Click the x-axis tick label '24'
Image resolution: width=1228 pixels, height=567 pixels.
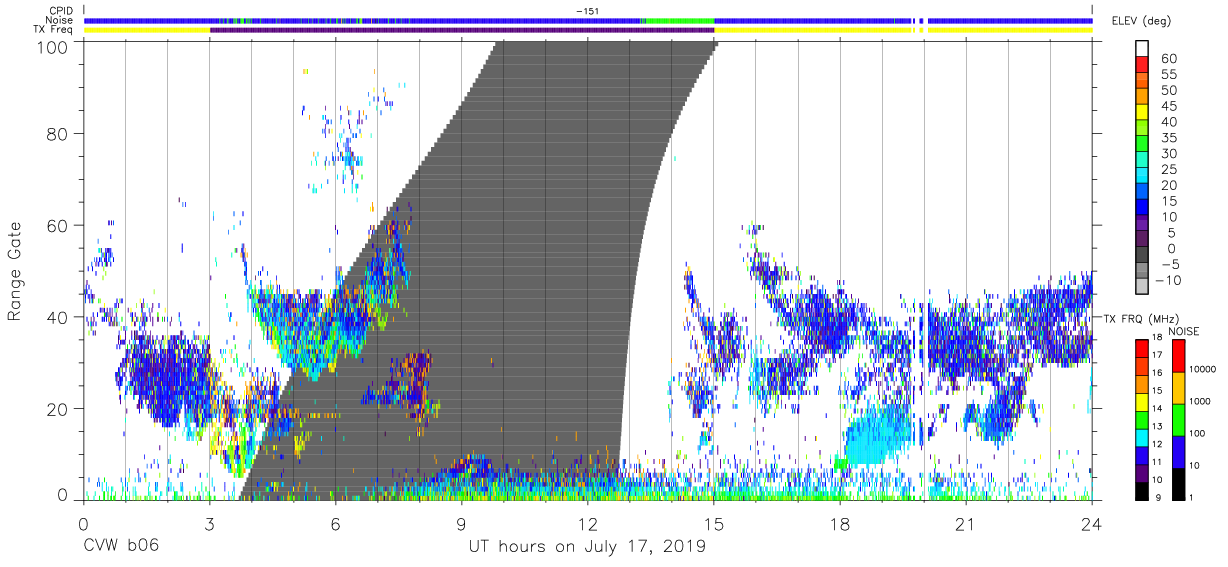click(x=1092, y=524)
